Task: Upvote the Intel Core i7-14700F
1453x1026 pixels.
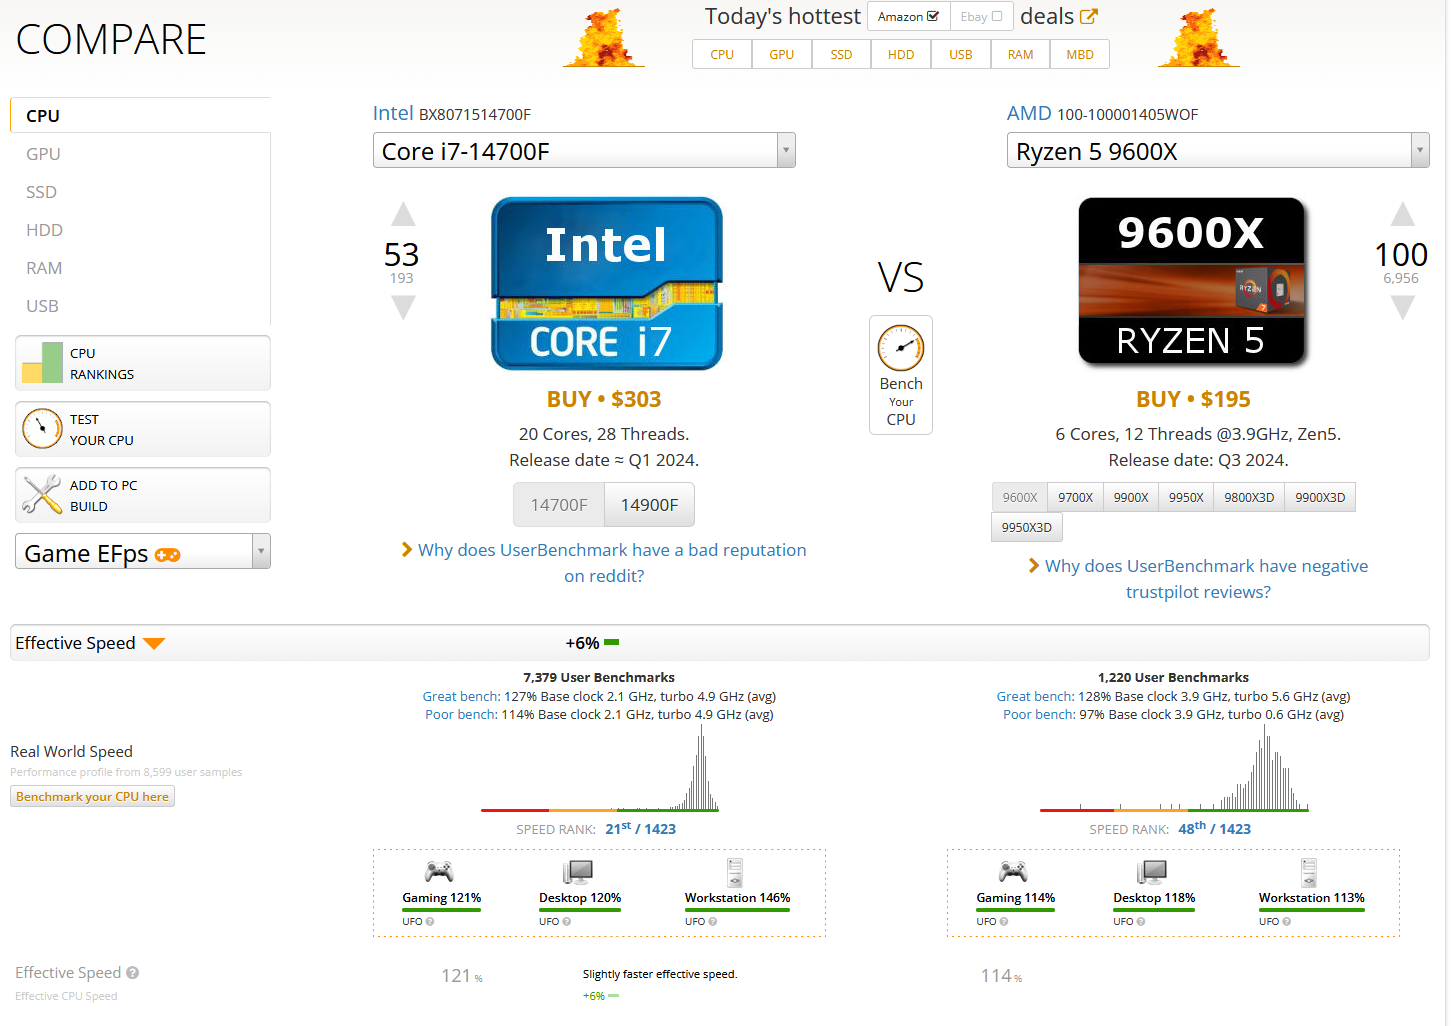Action: coord(403,214)
